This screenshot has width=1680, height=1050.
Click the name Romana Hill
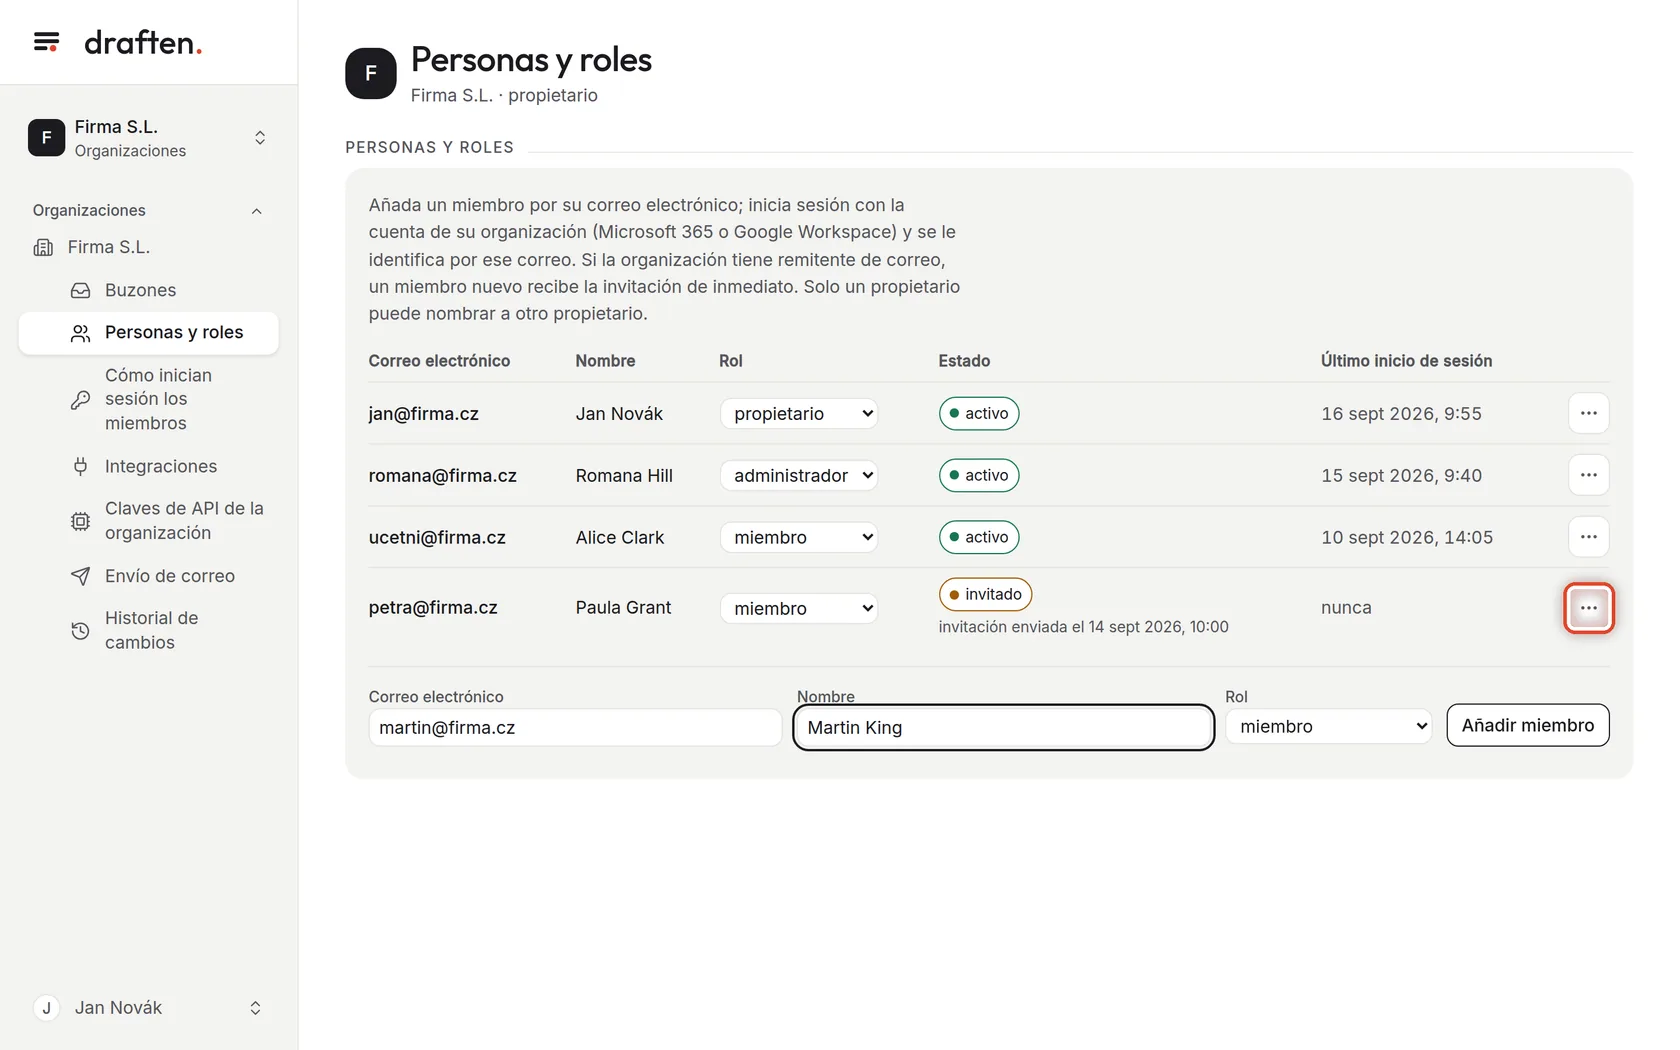pyautogui.click(x=624, y=475)
